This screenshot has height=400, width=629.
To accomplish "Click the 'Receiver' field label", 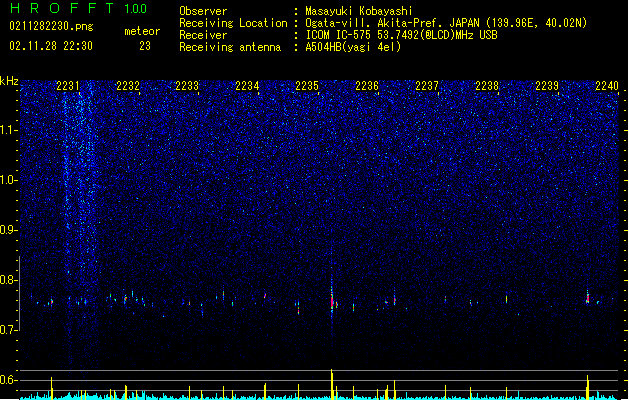I will click(203, 35).
